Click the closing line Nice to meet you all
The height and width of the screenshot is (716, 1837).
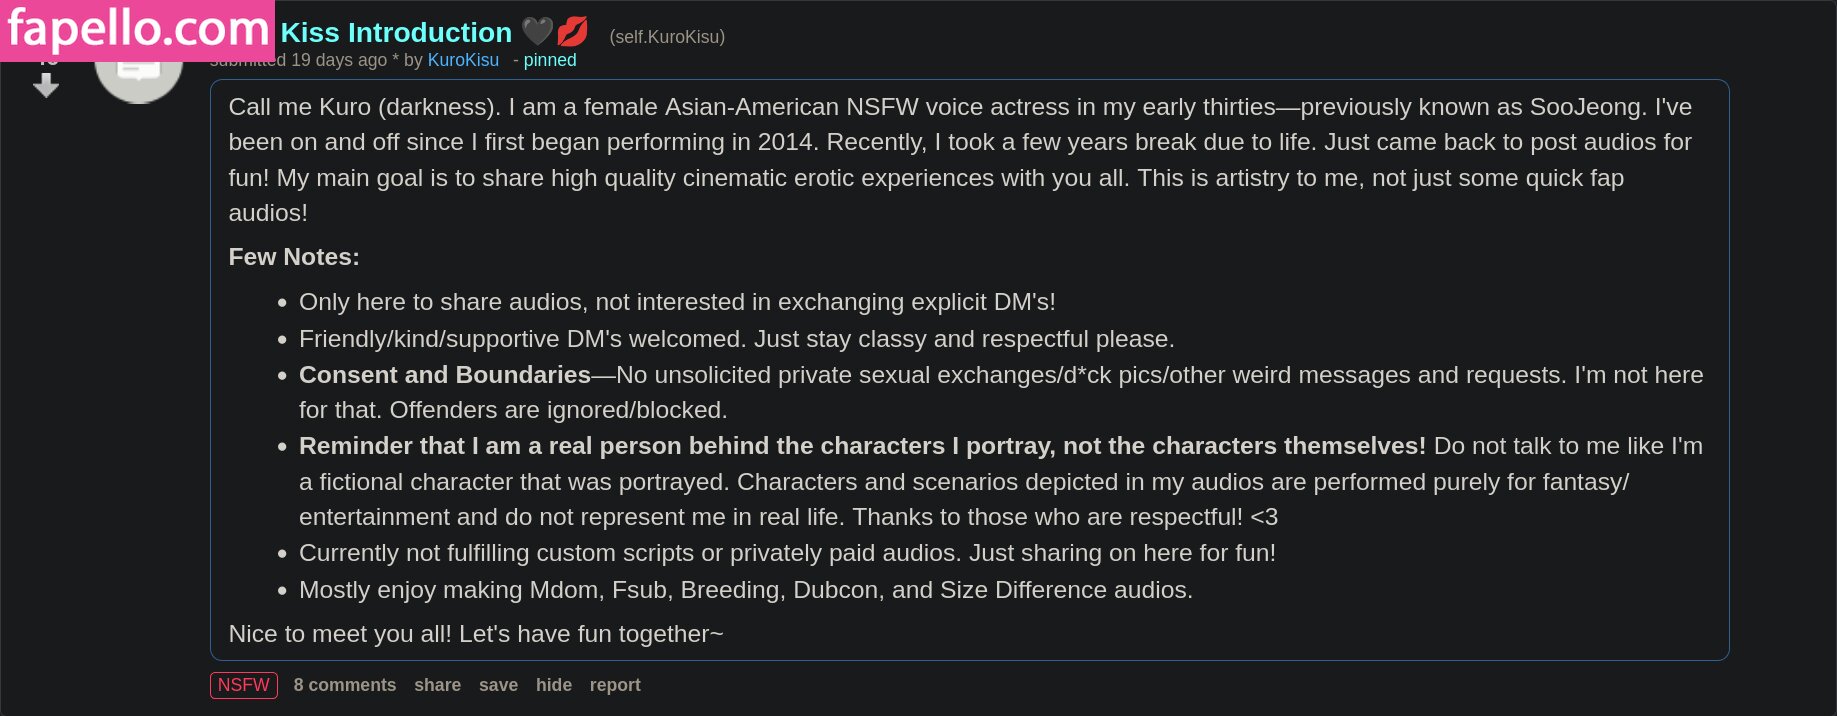tap(475, 634)
